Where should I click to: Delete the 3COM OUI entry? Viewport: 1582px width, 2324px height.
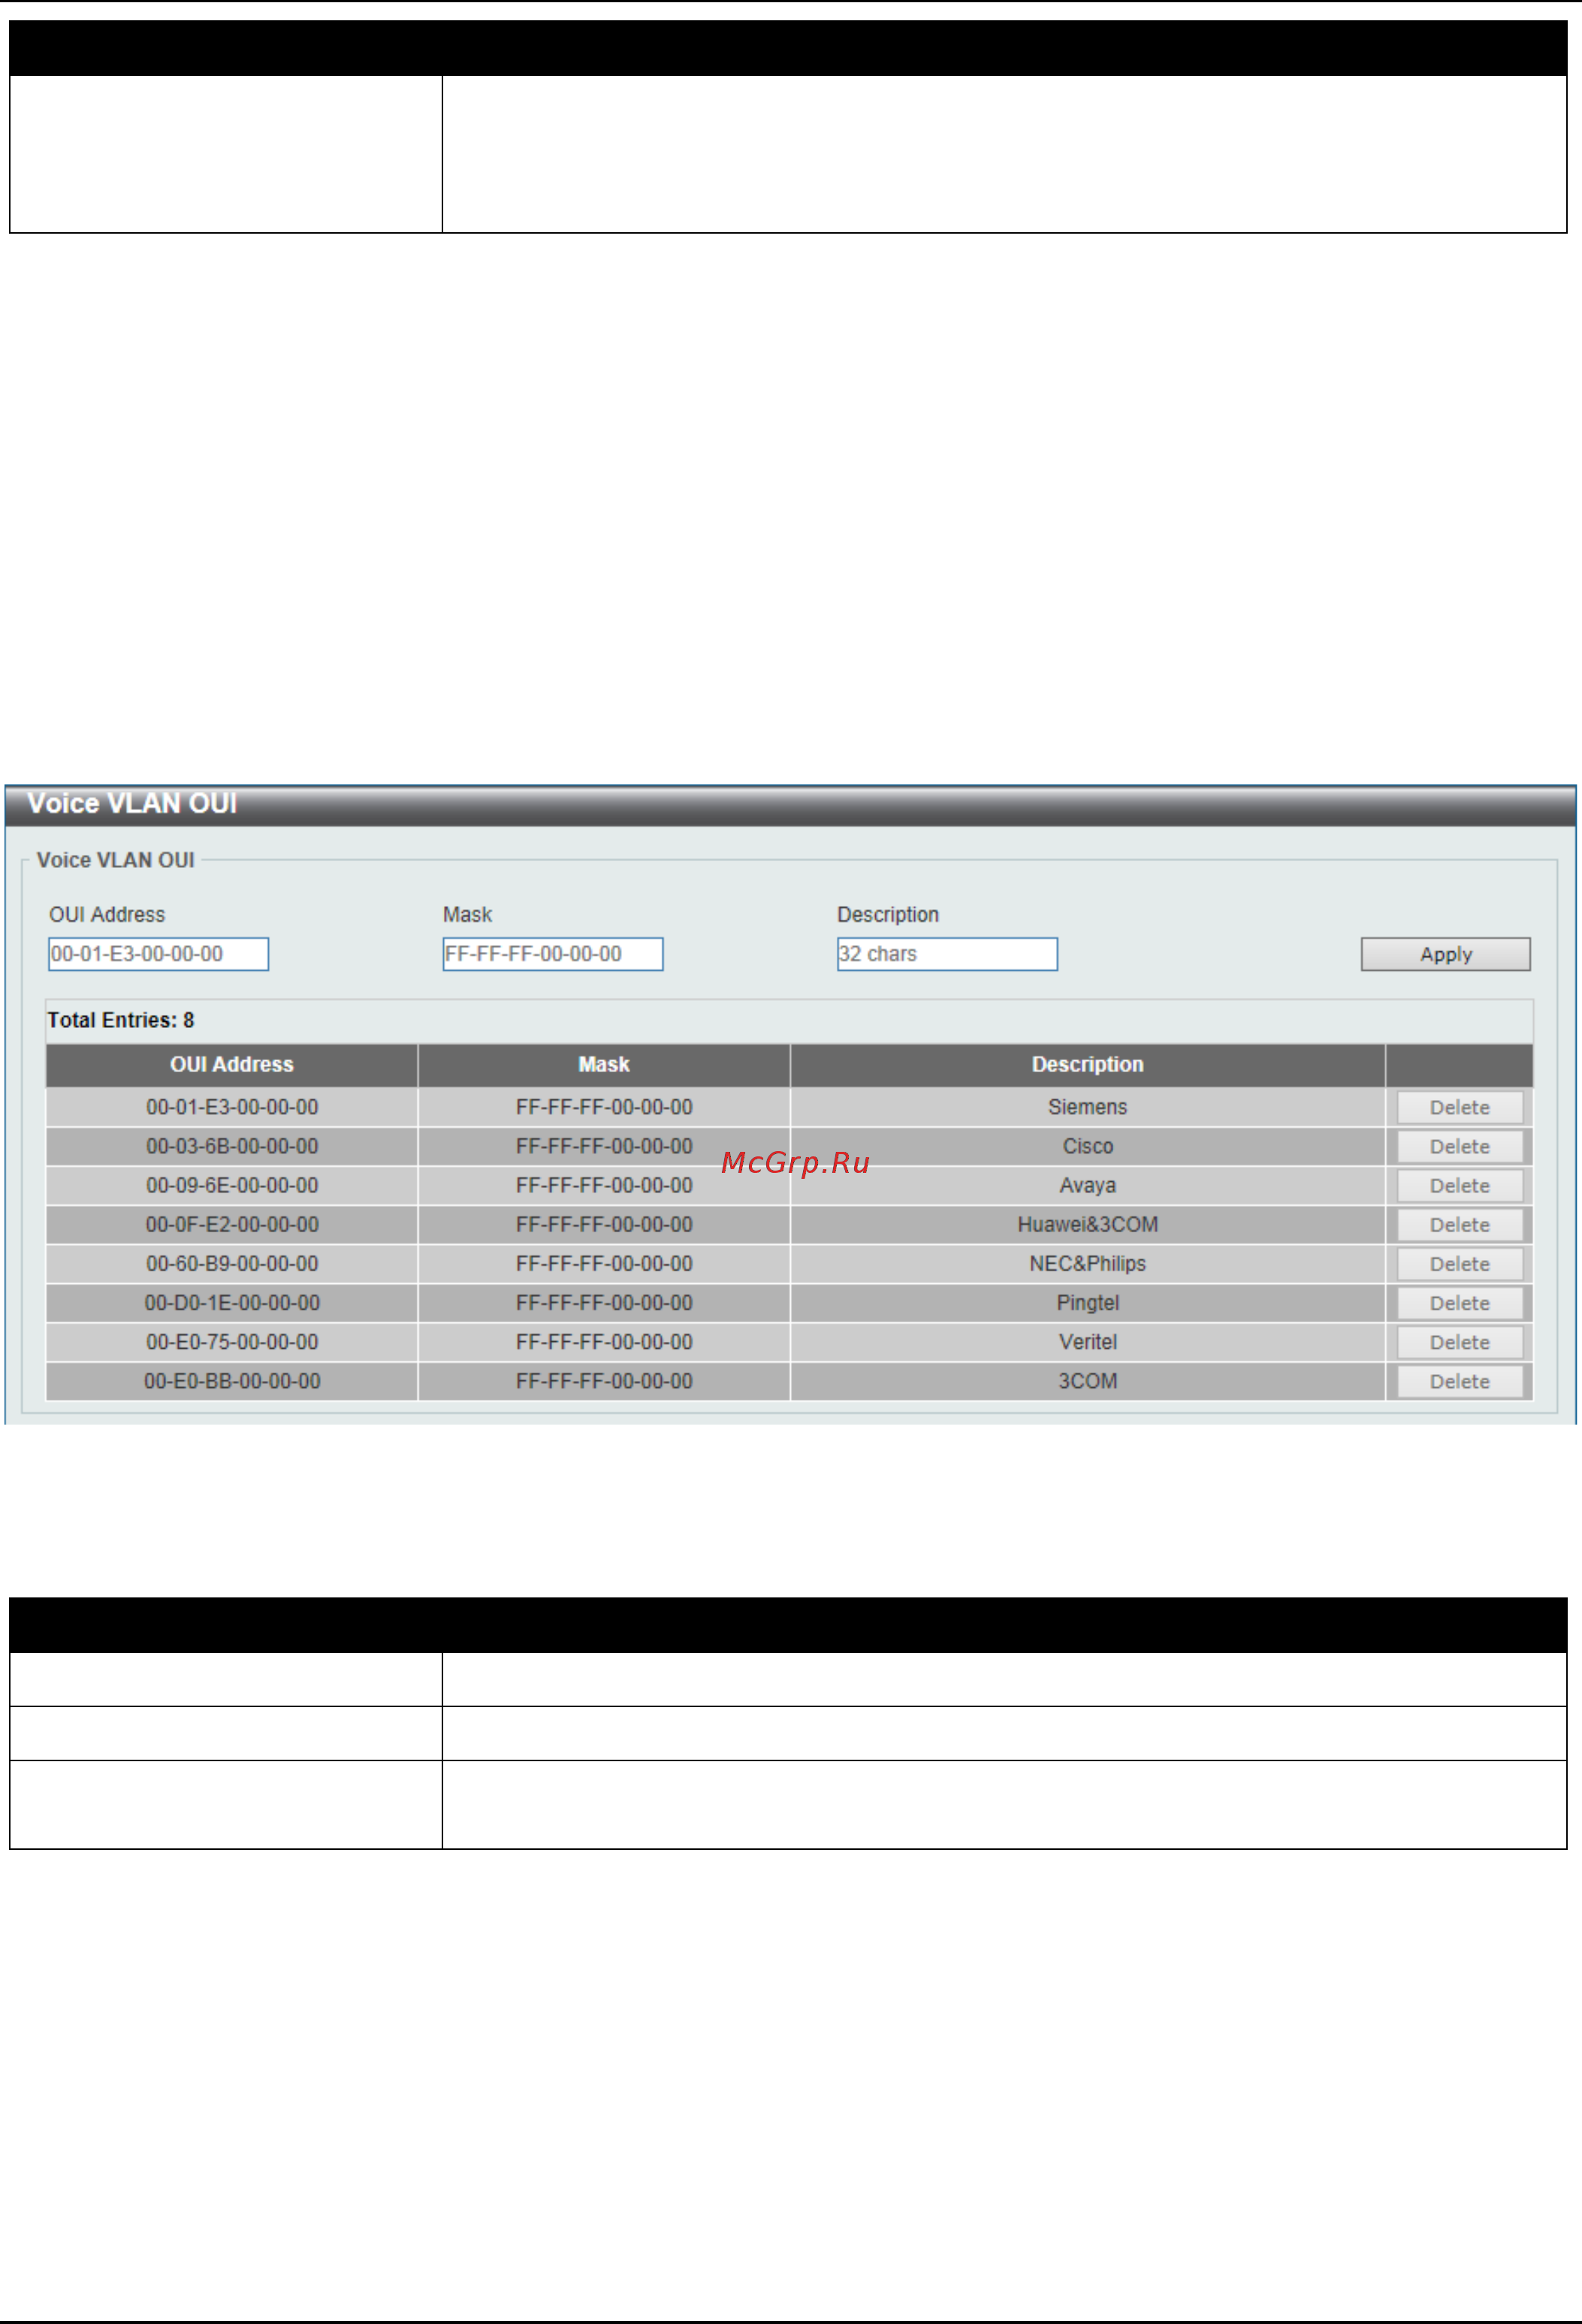pos(1460,1380)
